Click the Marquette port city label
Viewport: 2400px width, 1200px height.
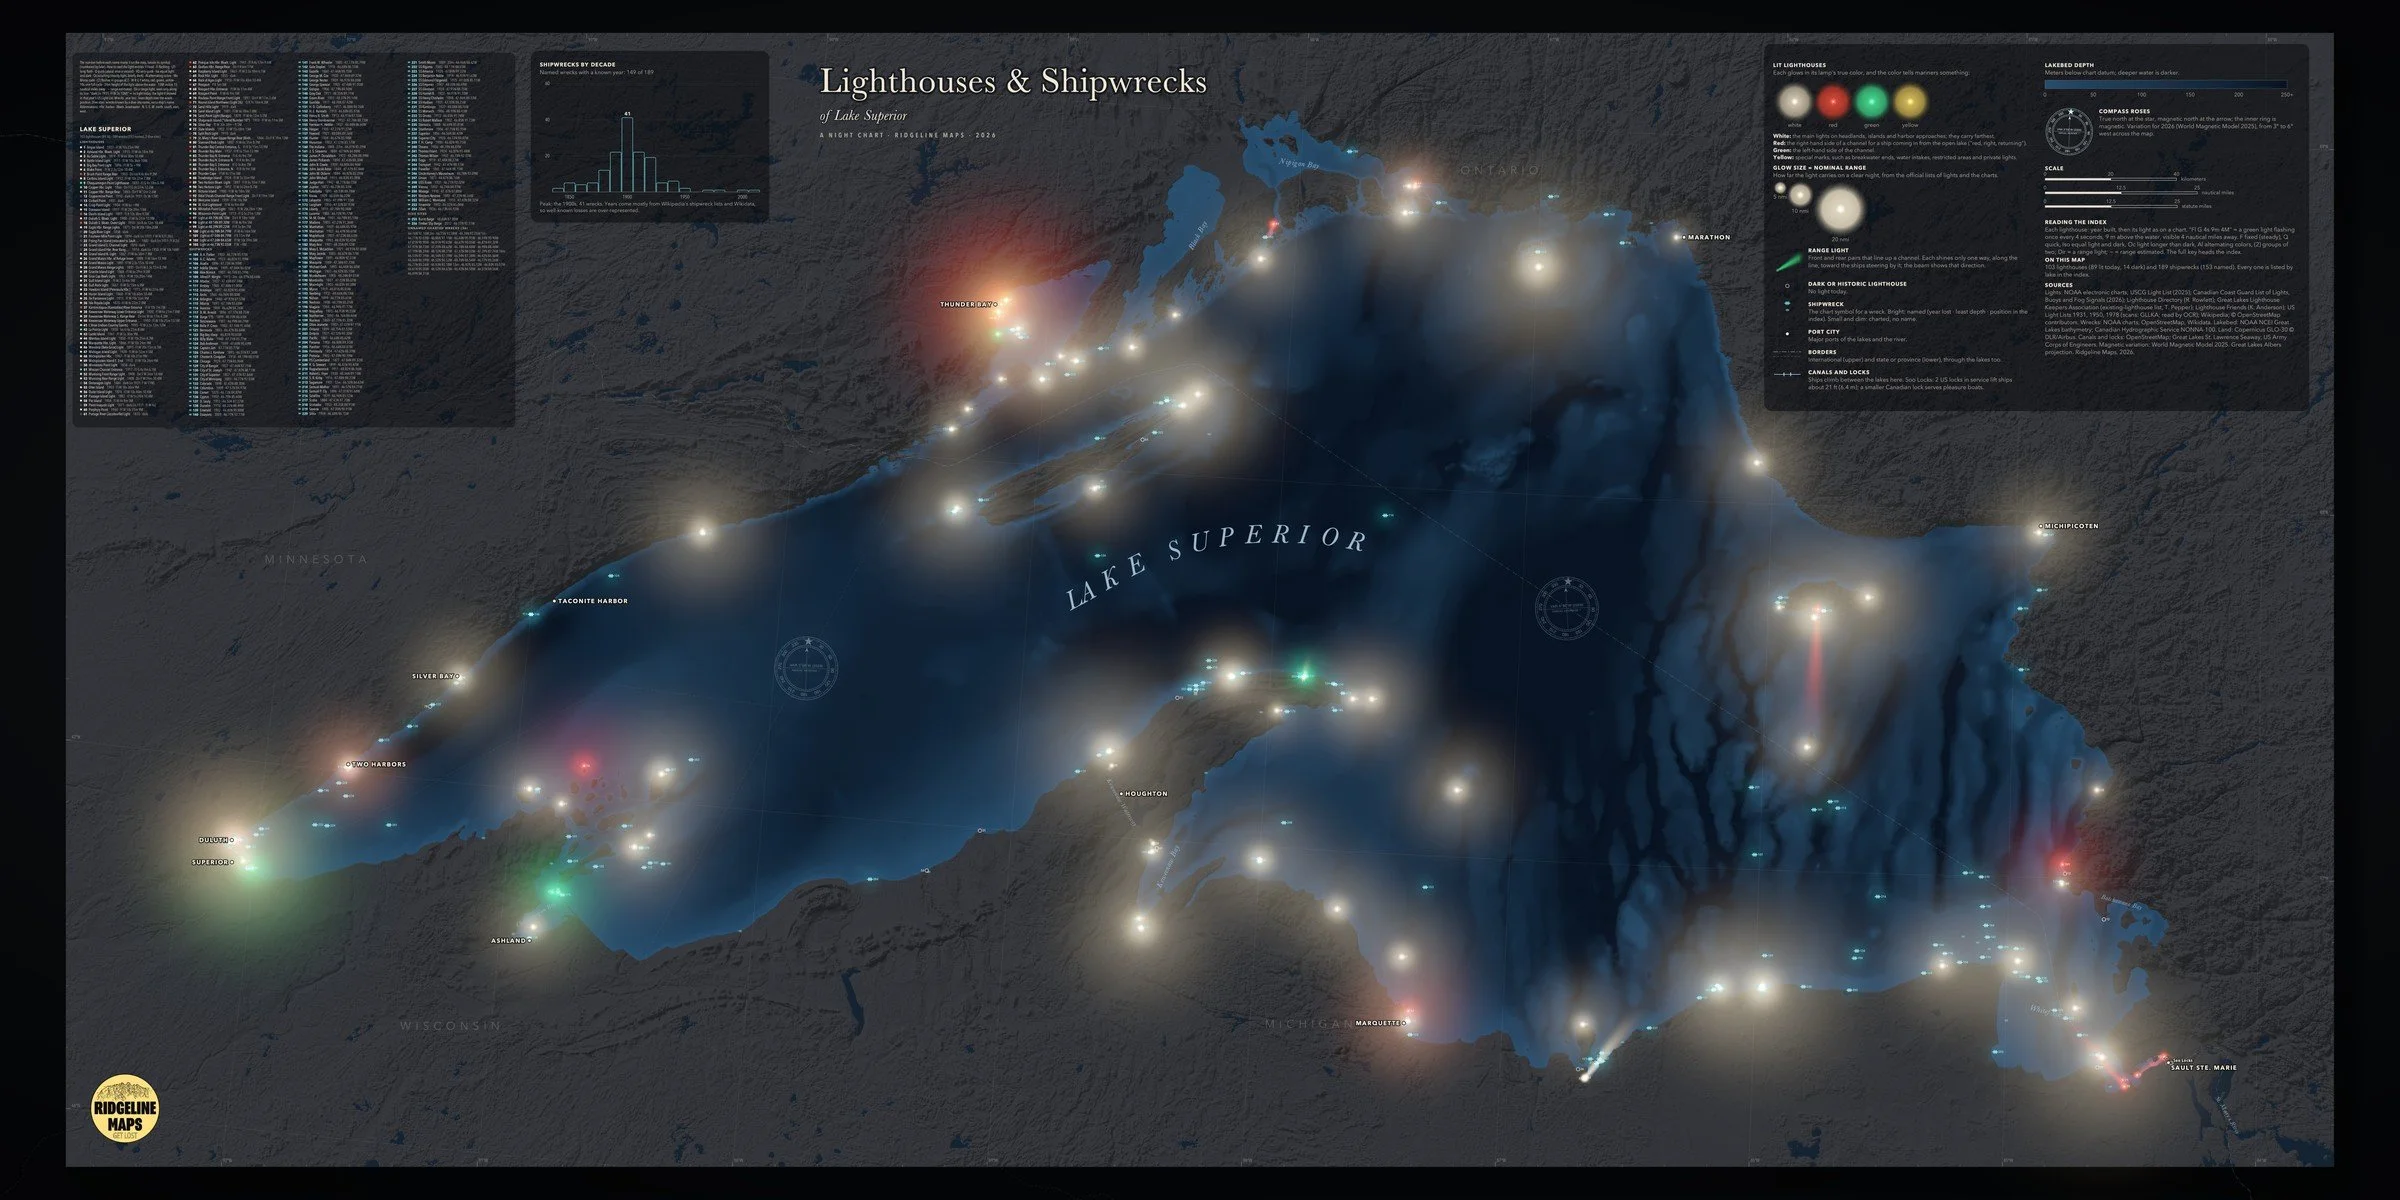(1378, 1024)
